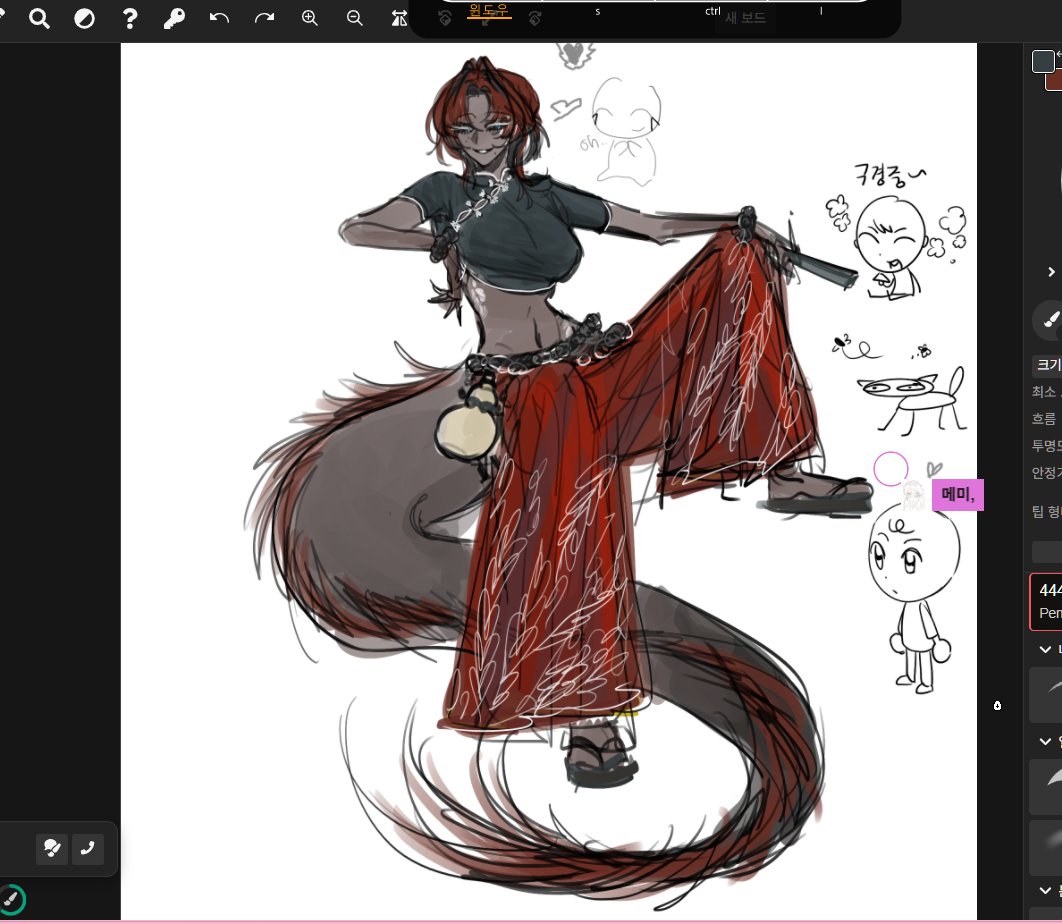Collapse the first brush group chevron
This screenshot has height=924, width=1062.
[x=1045, y=649]
